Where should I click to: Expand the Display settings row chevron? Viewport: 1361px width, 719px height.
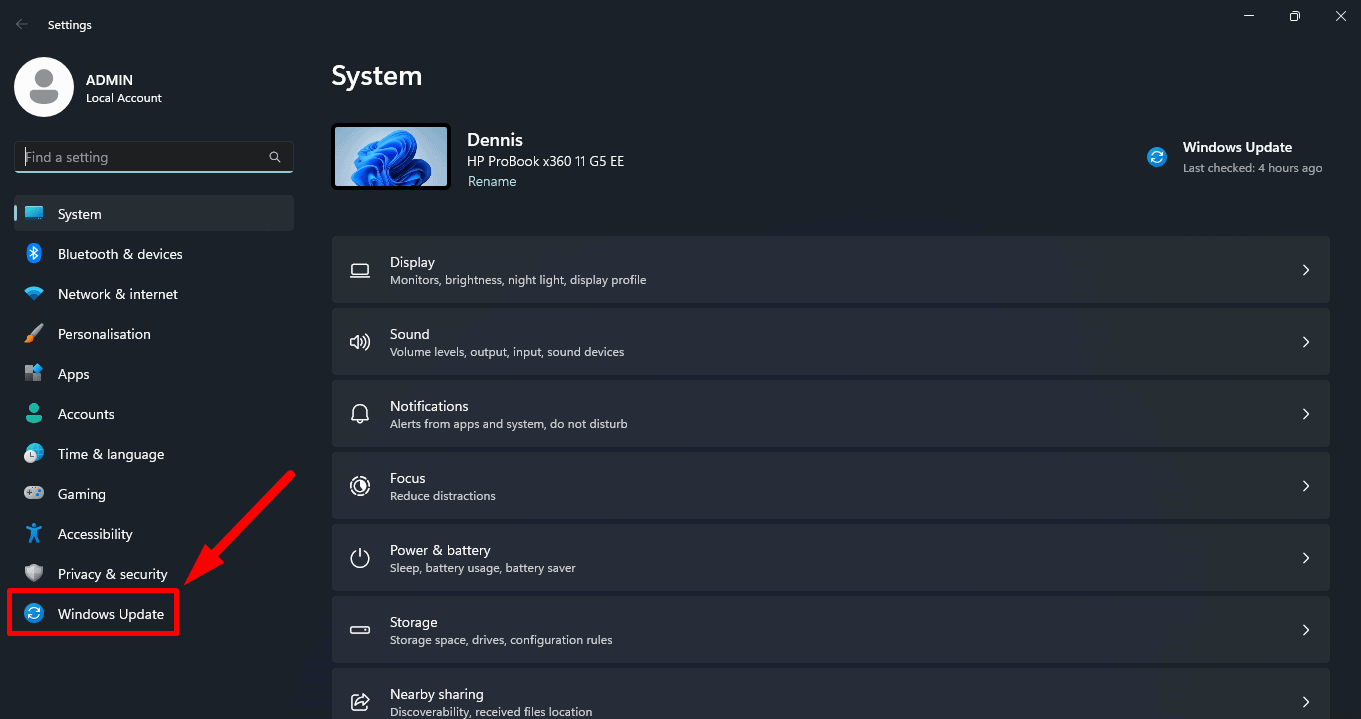tap(1305, 269)
